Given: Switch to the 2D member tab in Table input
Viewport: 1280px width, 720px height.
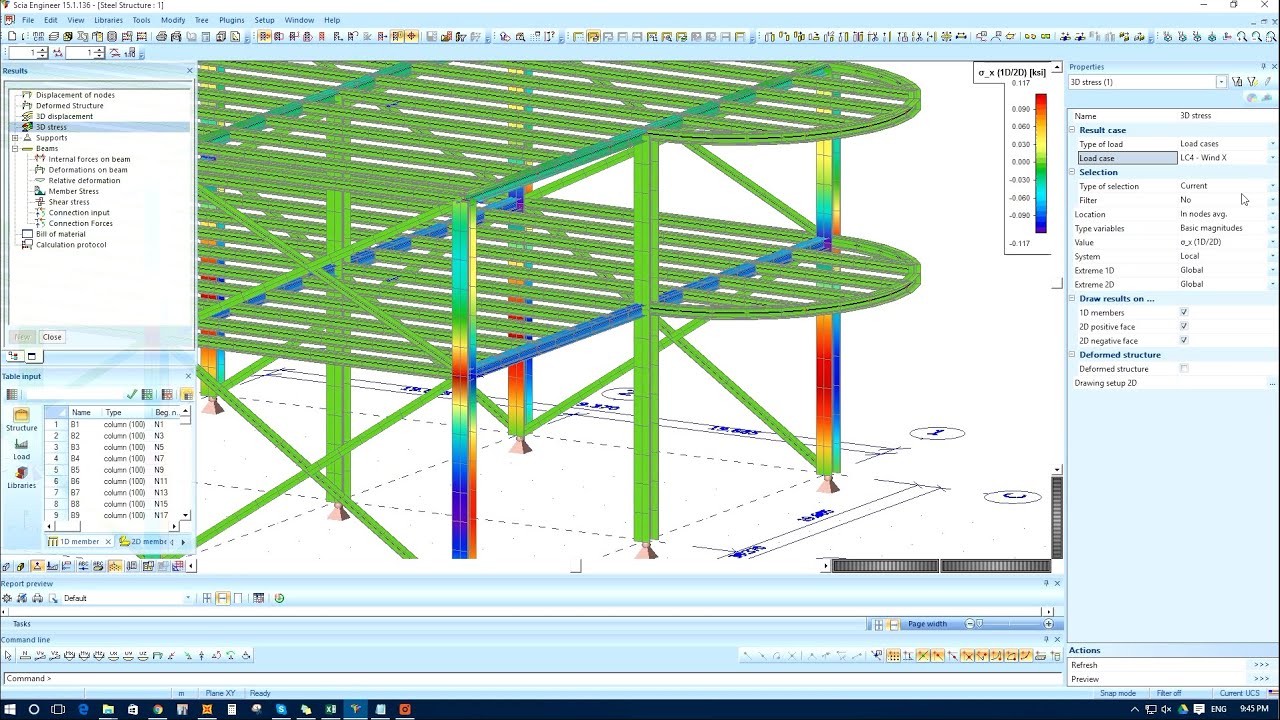Looking at the screenshot, I should [145, 541].
